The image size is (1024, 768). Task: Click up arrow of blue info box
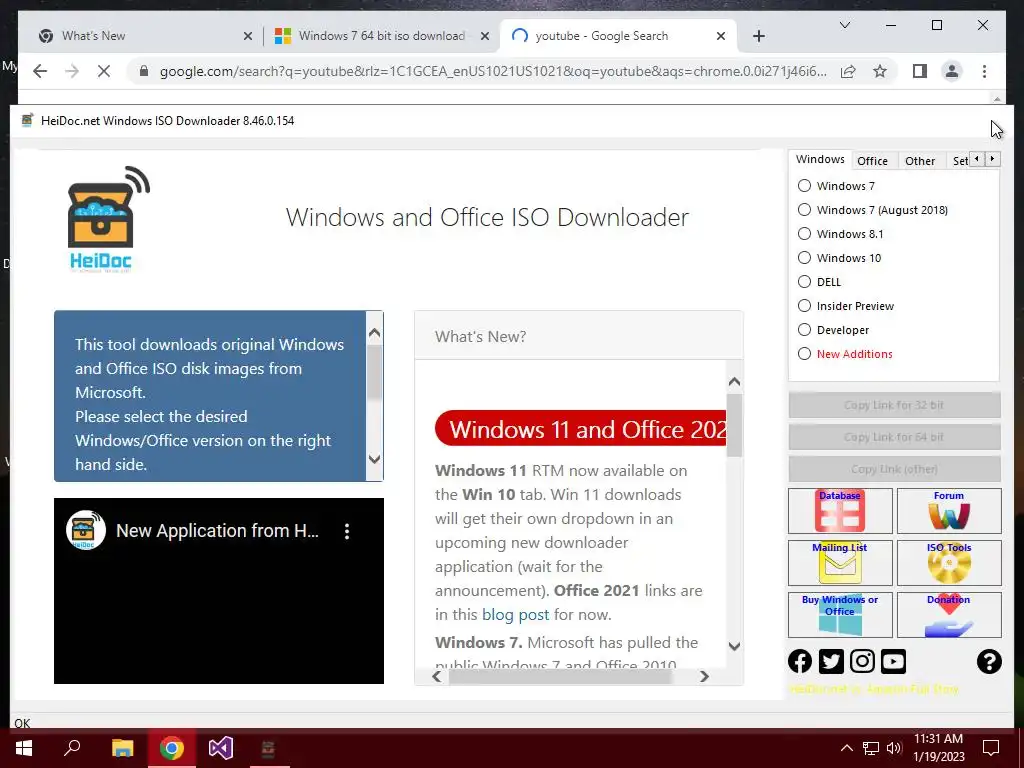pos(374,332)
